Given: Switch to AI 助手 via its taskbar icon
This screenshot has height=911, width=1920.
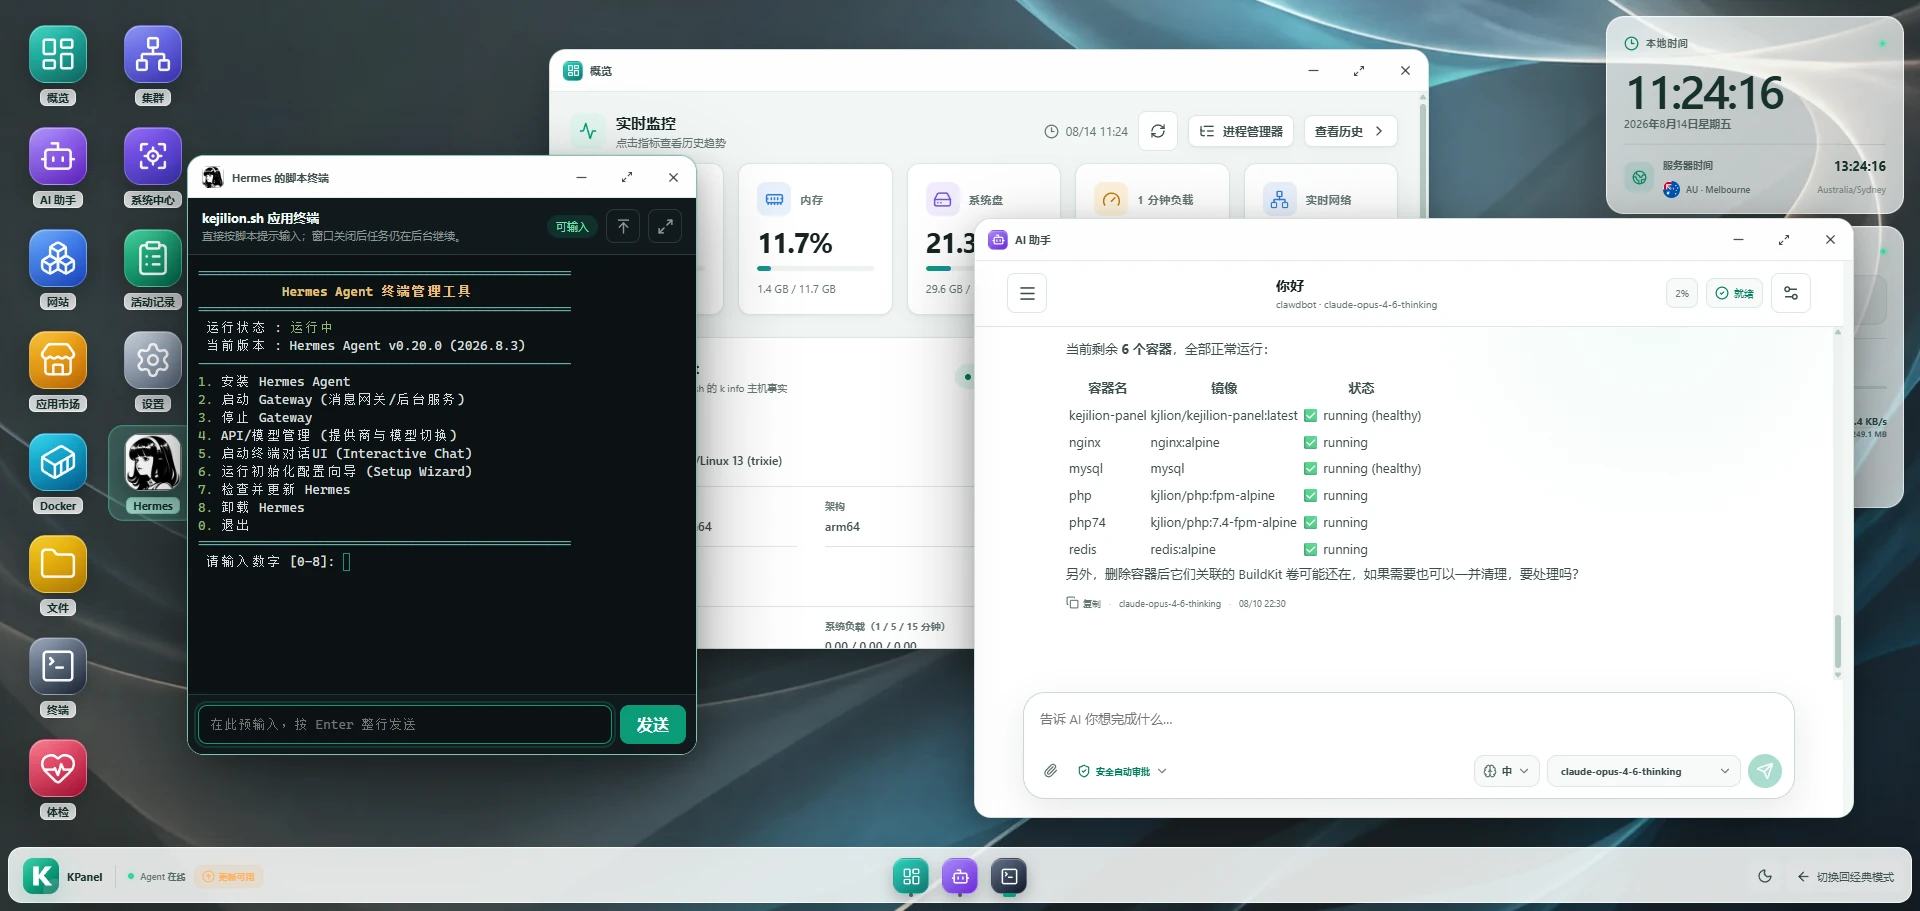Looking at the screenshot, I should (960, 876).
